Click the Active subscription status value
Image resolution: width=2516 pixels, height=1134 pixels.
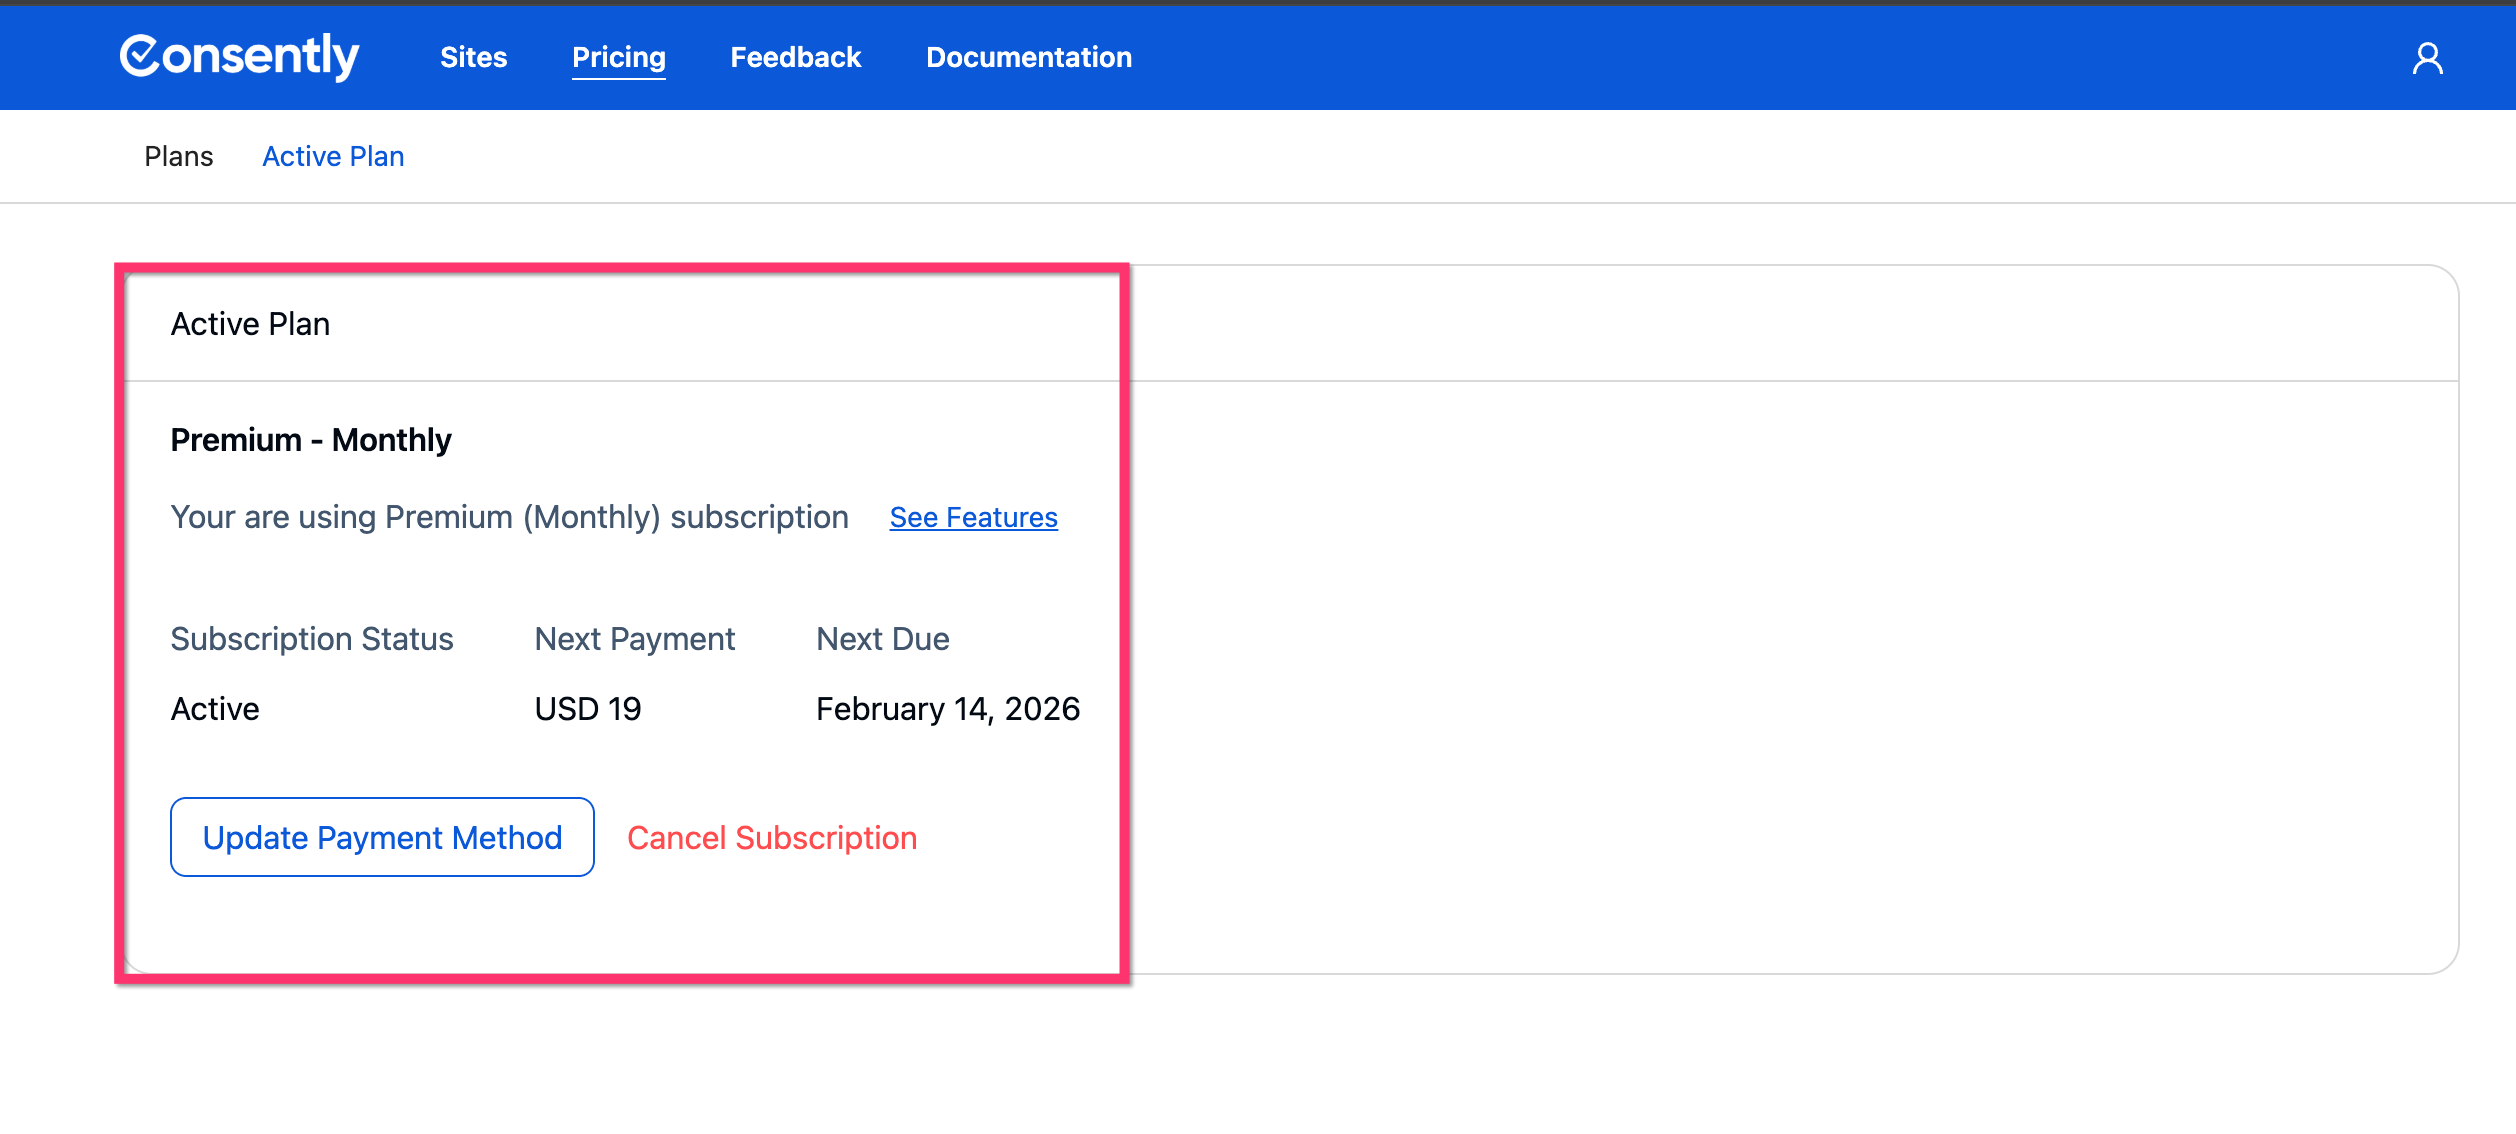[214, 709]
